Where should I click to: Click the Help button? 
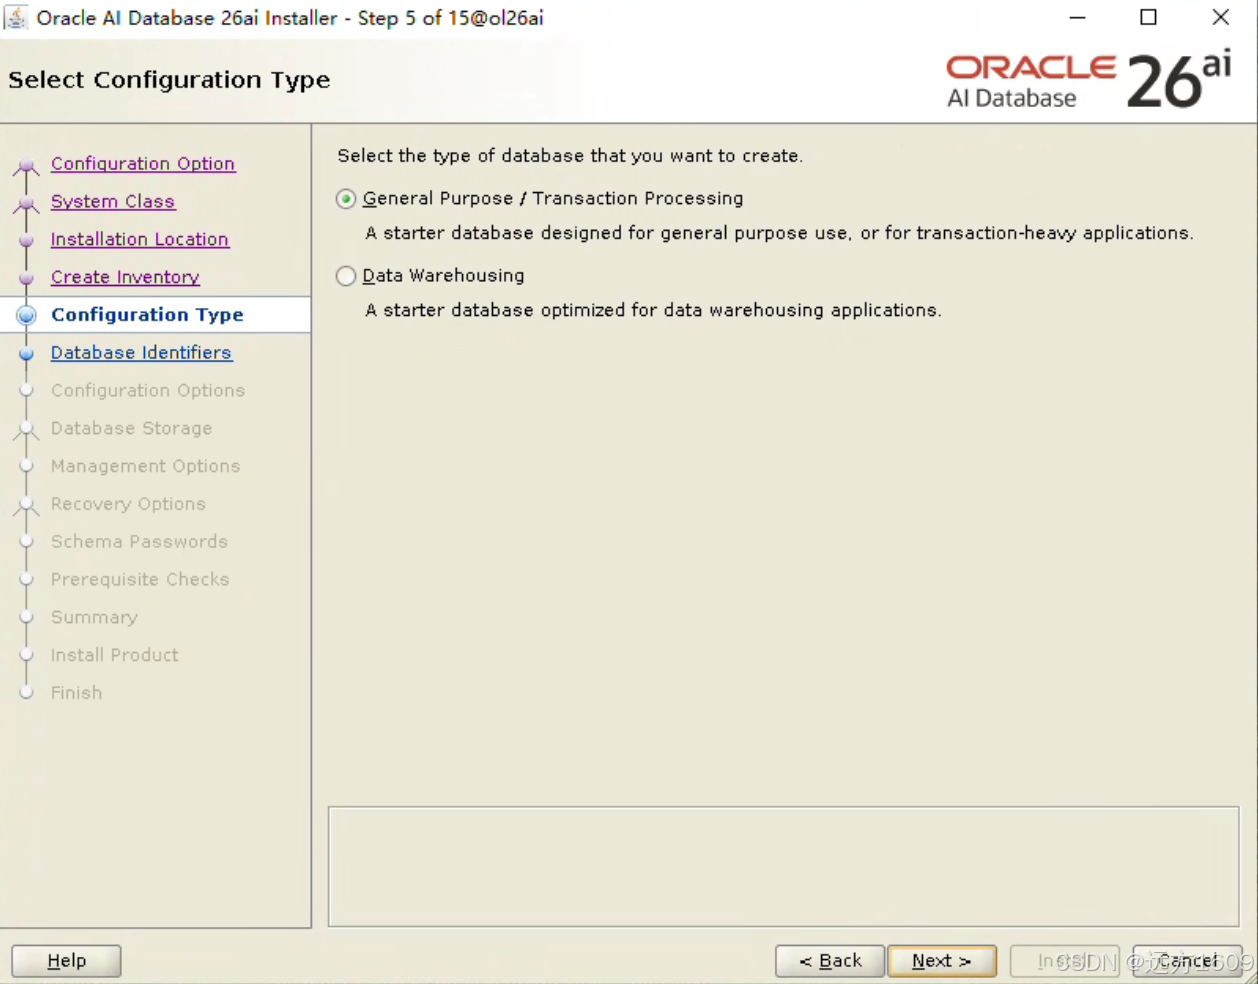point(66,961)
